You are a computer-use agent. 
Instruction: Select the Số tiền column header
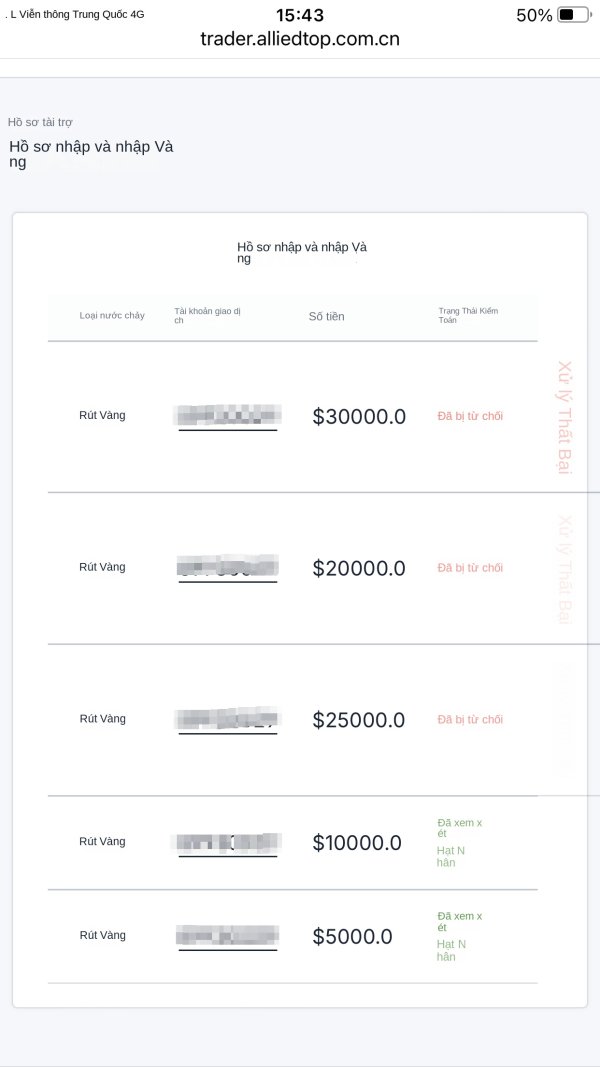tap(326, 317)
